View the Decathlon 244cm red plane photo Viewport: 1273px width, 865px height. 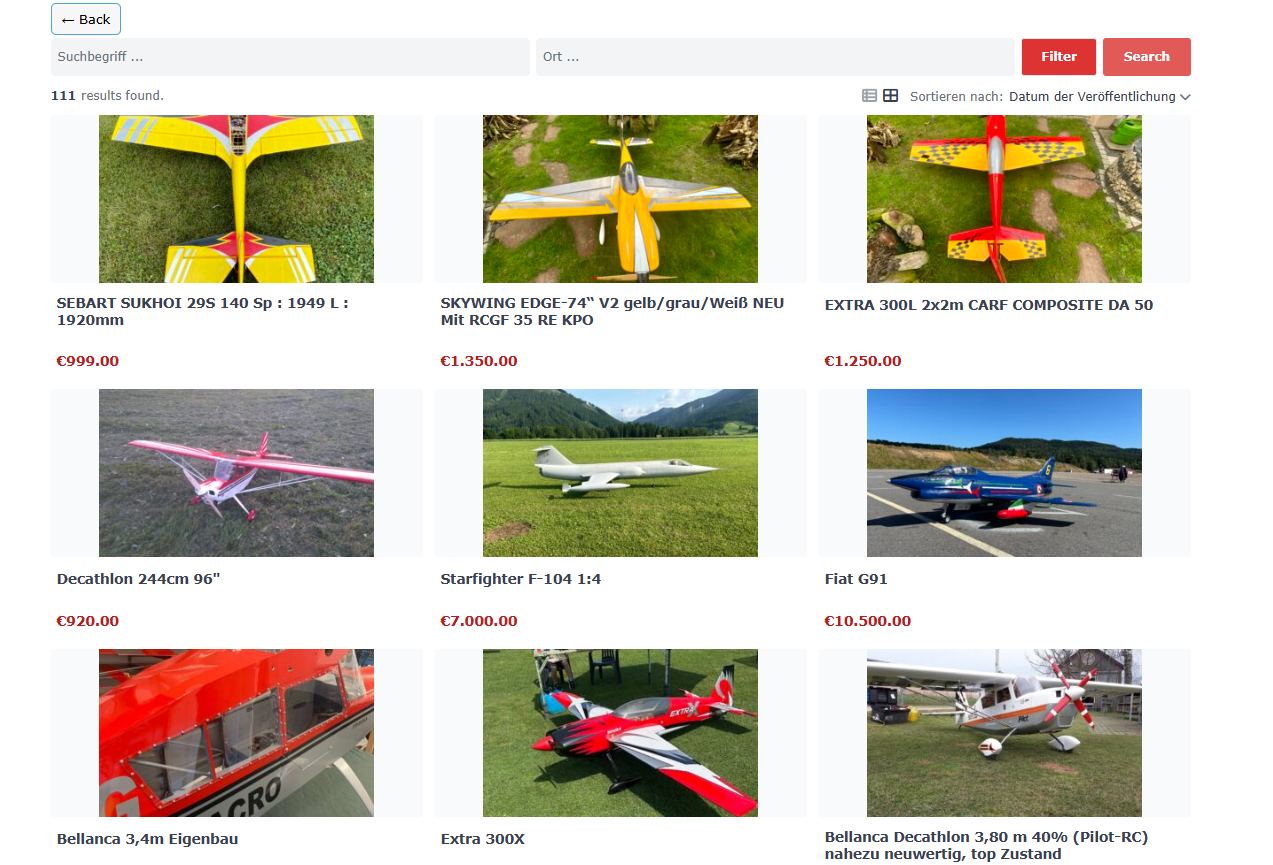[236, 473]
